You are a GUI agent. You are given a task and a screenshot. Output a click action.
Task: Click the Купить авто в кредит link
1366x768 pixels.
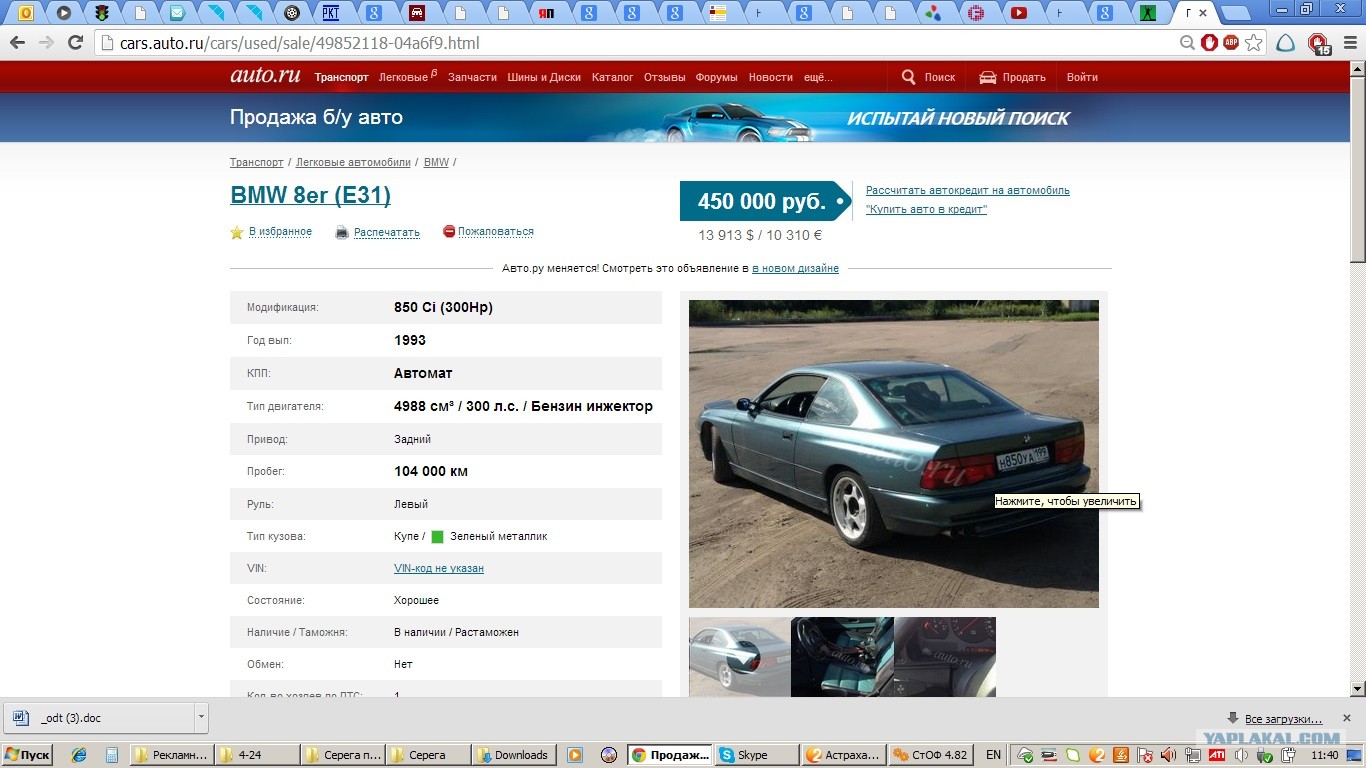coord(927,210)
